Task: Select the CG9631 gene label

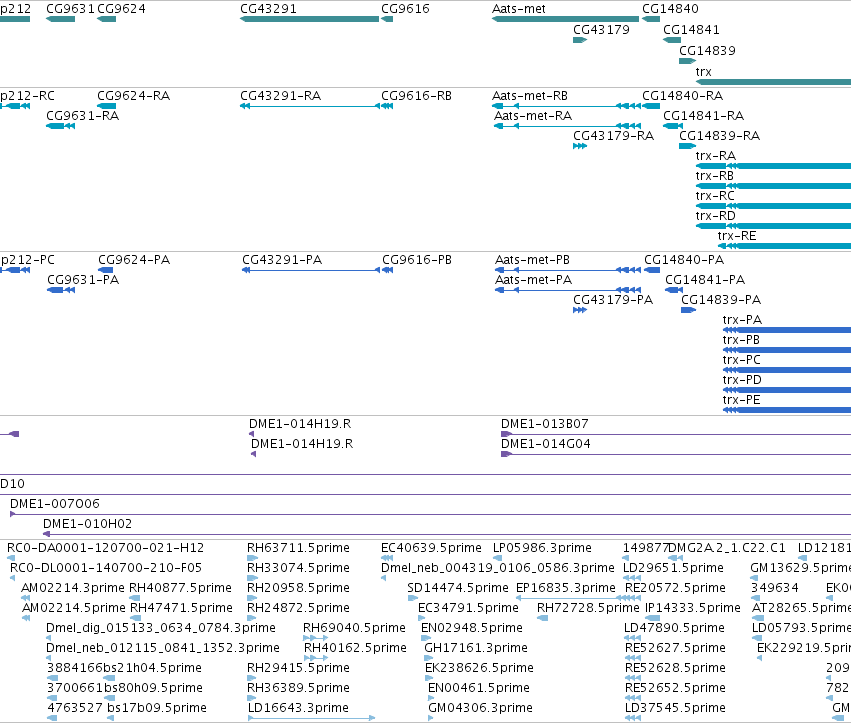Action: (x=71, y=9)
